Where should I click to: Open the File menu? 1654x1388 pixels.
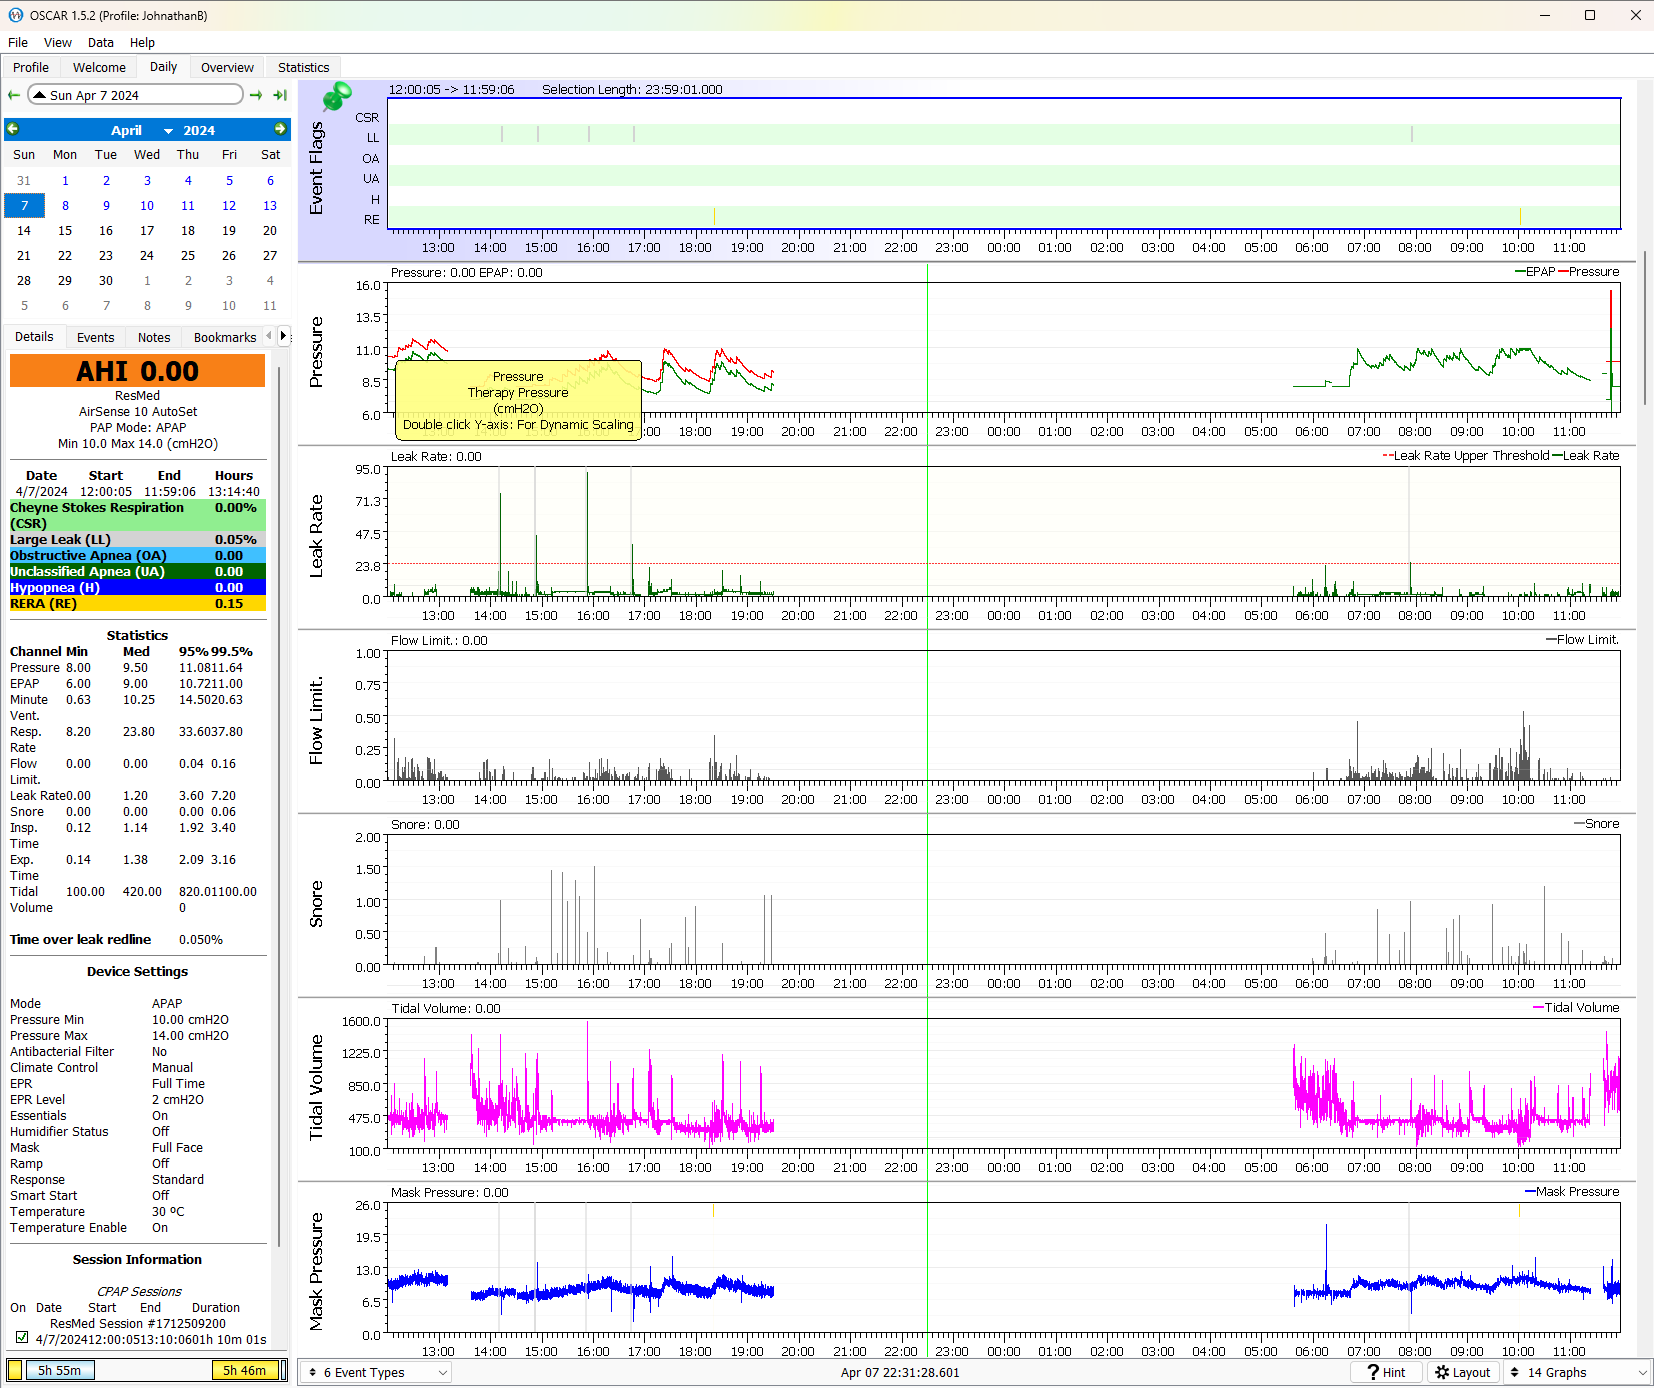click(x=18, y=43)
